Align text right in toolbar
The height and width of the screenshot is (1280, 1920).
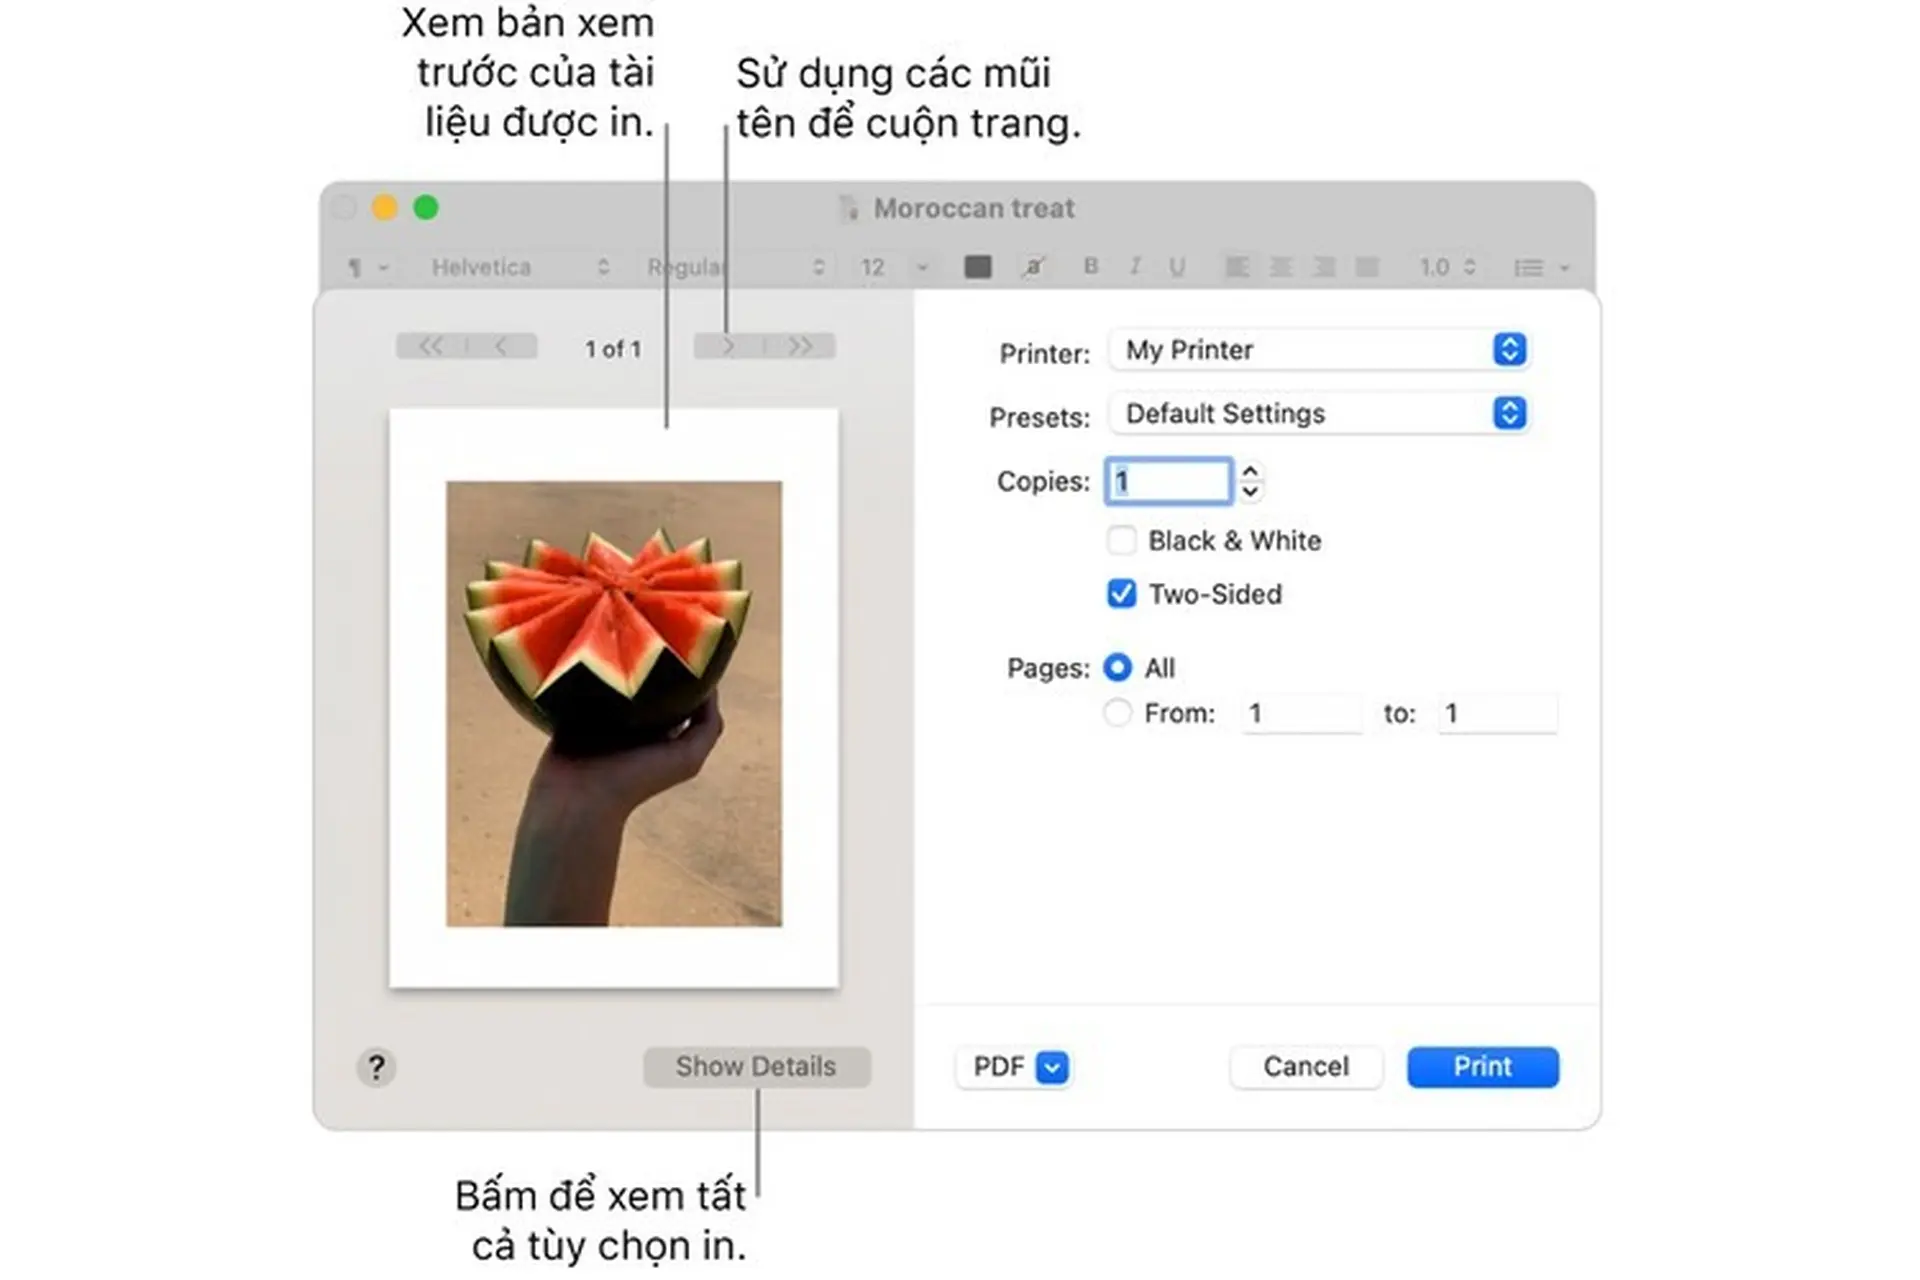[x=1324, y=267]
